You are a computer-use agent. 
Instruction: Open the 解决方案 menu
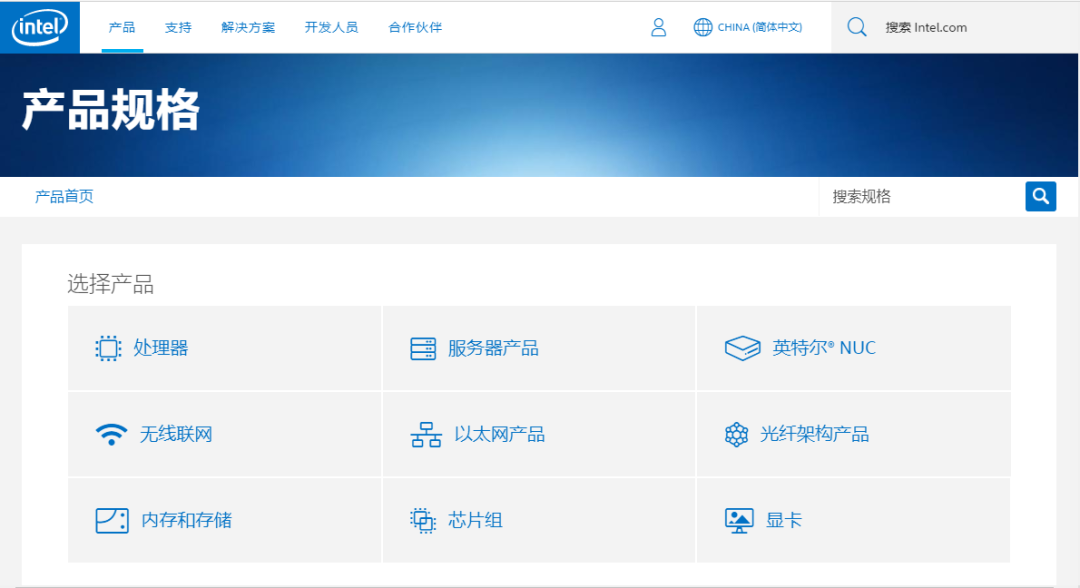(248, 28)
